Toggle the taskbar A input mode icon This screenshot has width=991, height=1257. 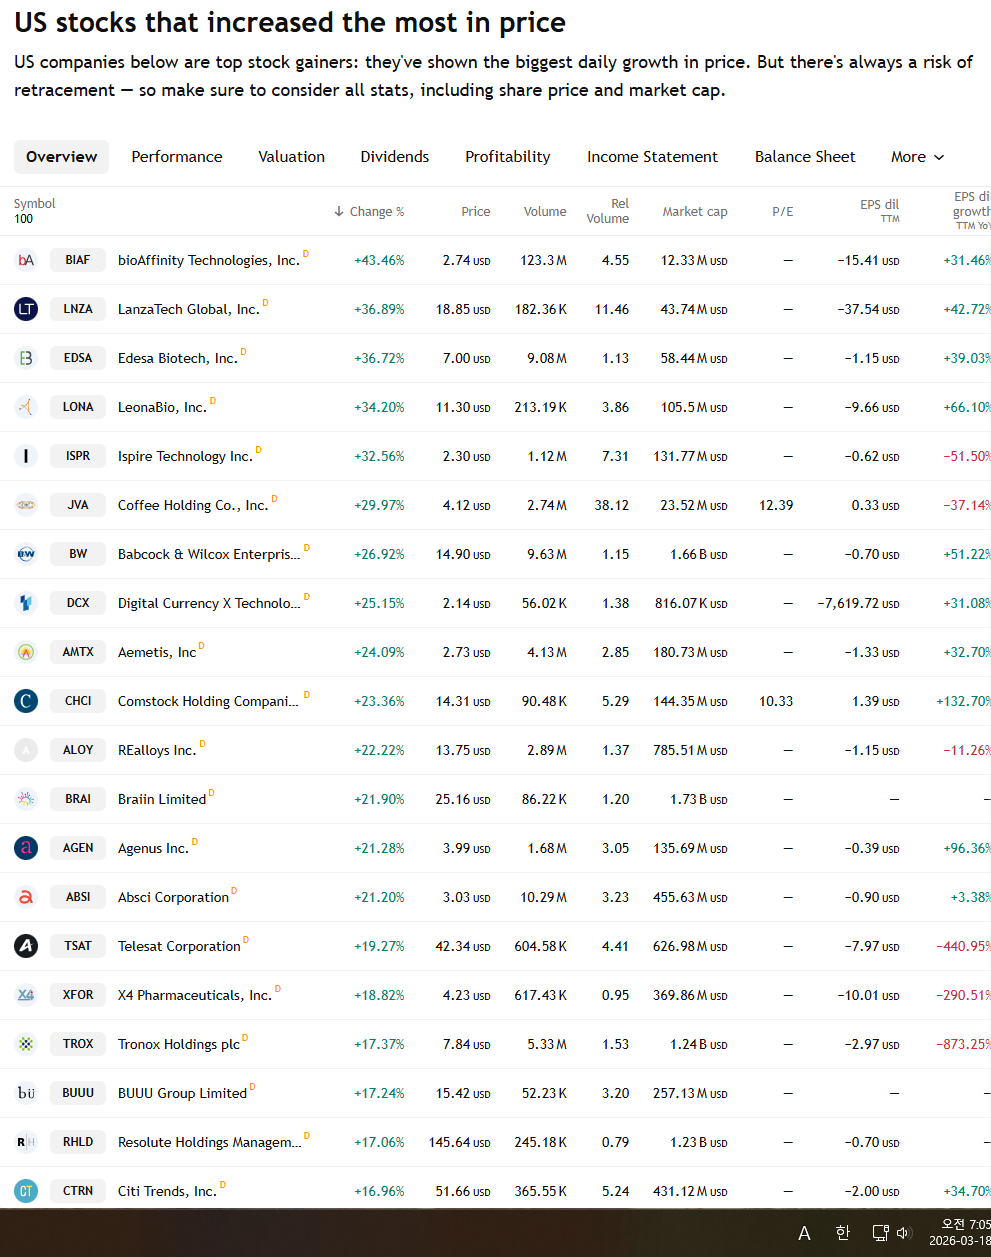point(804,1233)
